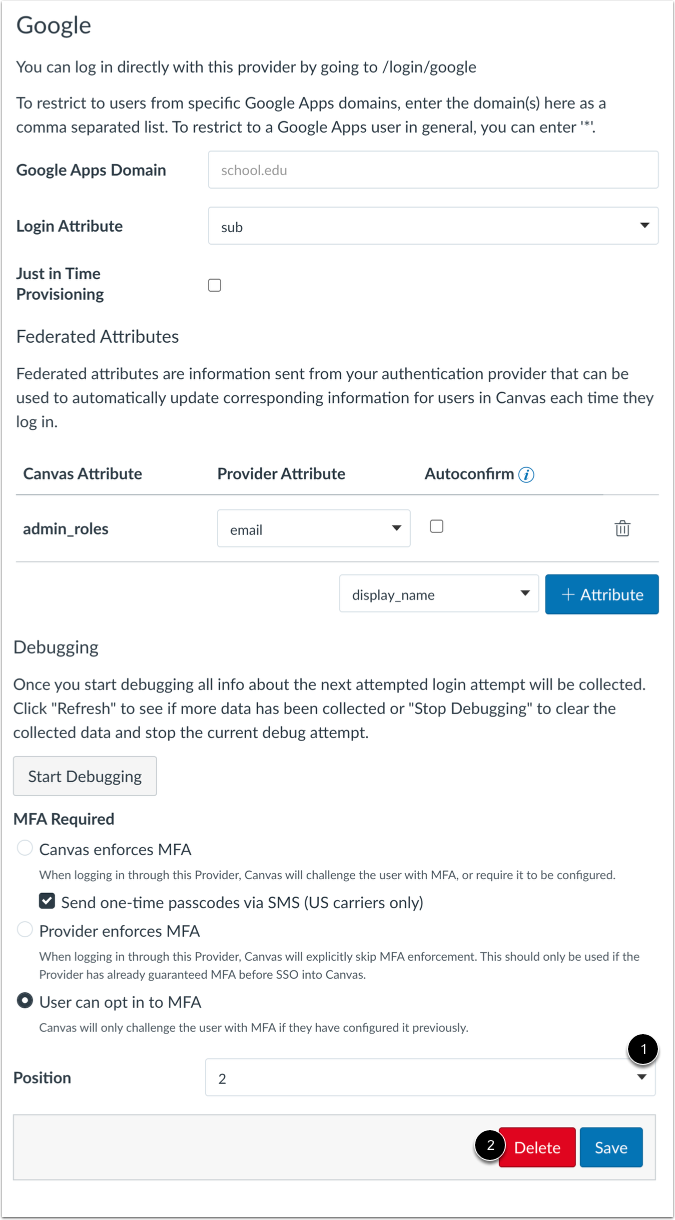Image resolution: width=675 pixels, height=1220 pixels.
Task: Enable Just in Time Provisioning
Action: click(214, 285)
